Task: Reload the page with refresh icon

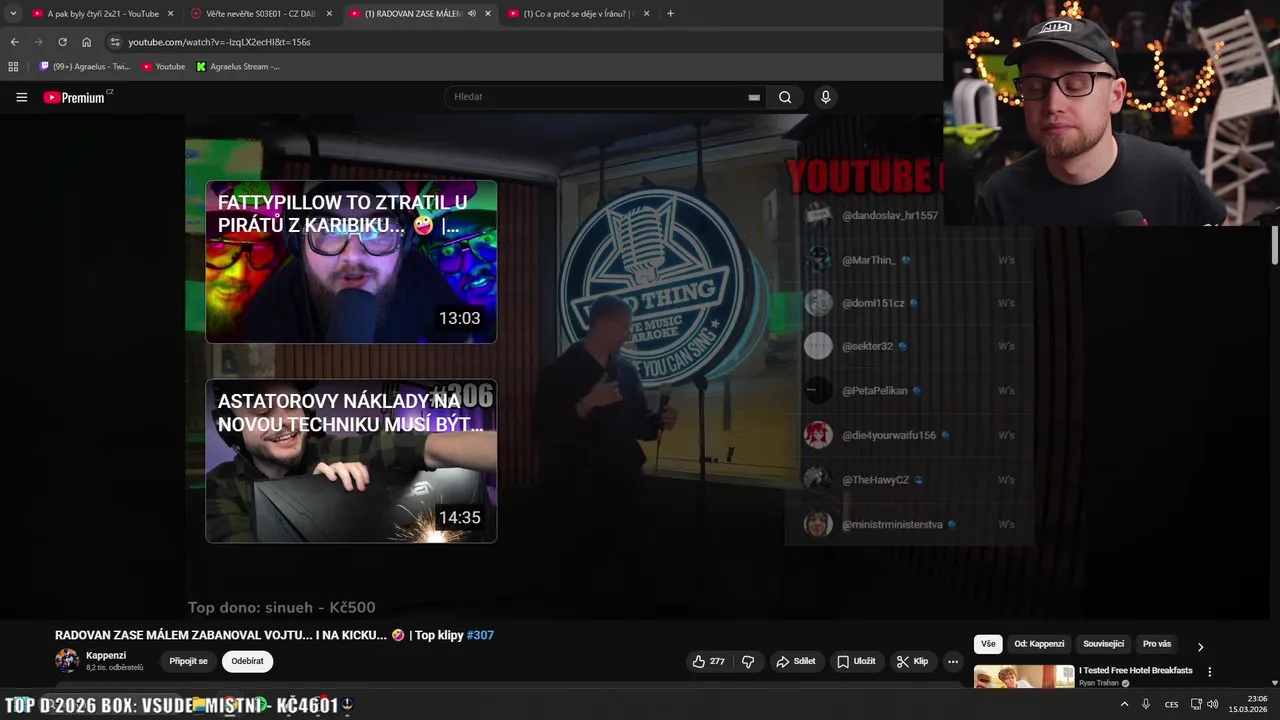Action: coord(62,42)
